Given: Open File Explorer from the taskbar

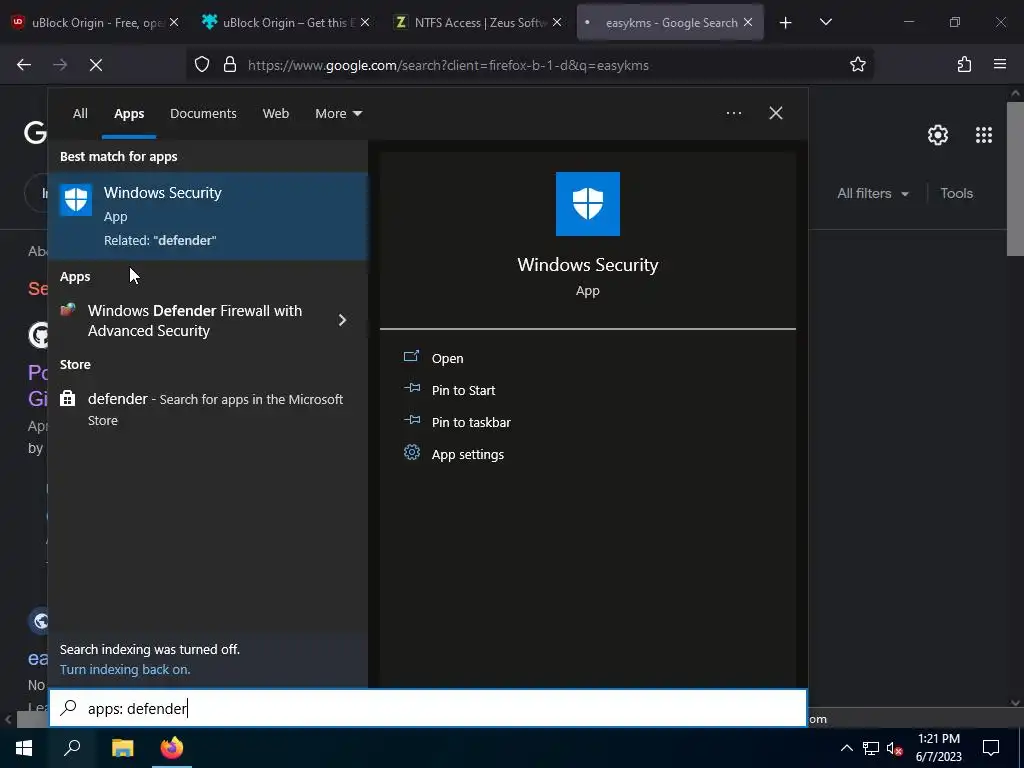Looking at the screenshot, I should pos(122,748).
